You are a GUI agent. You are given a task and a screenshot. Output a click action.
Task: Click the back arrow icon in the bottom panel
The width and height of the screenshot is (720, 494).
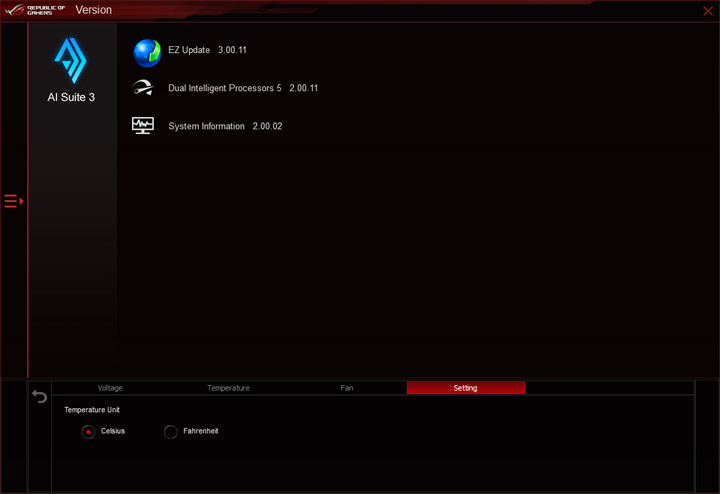39,396
